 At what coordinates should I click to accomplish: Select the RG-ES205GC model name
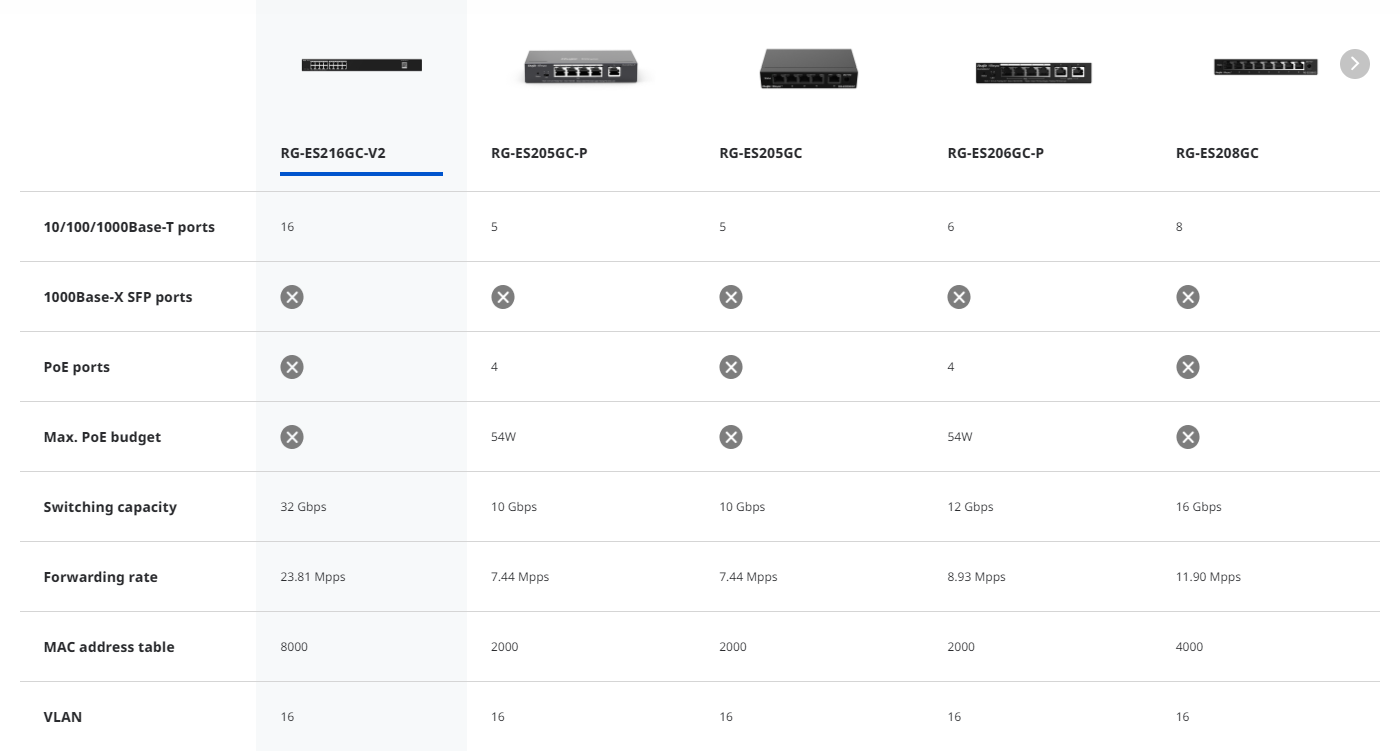(x=760, y=153)
